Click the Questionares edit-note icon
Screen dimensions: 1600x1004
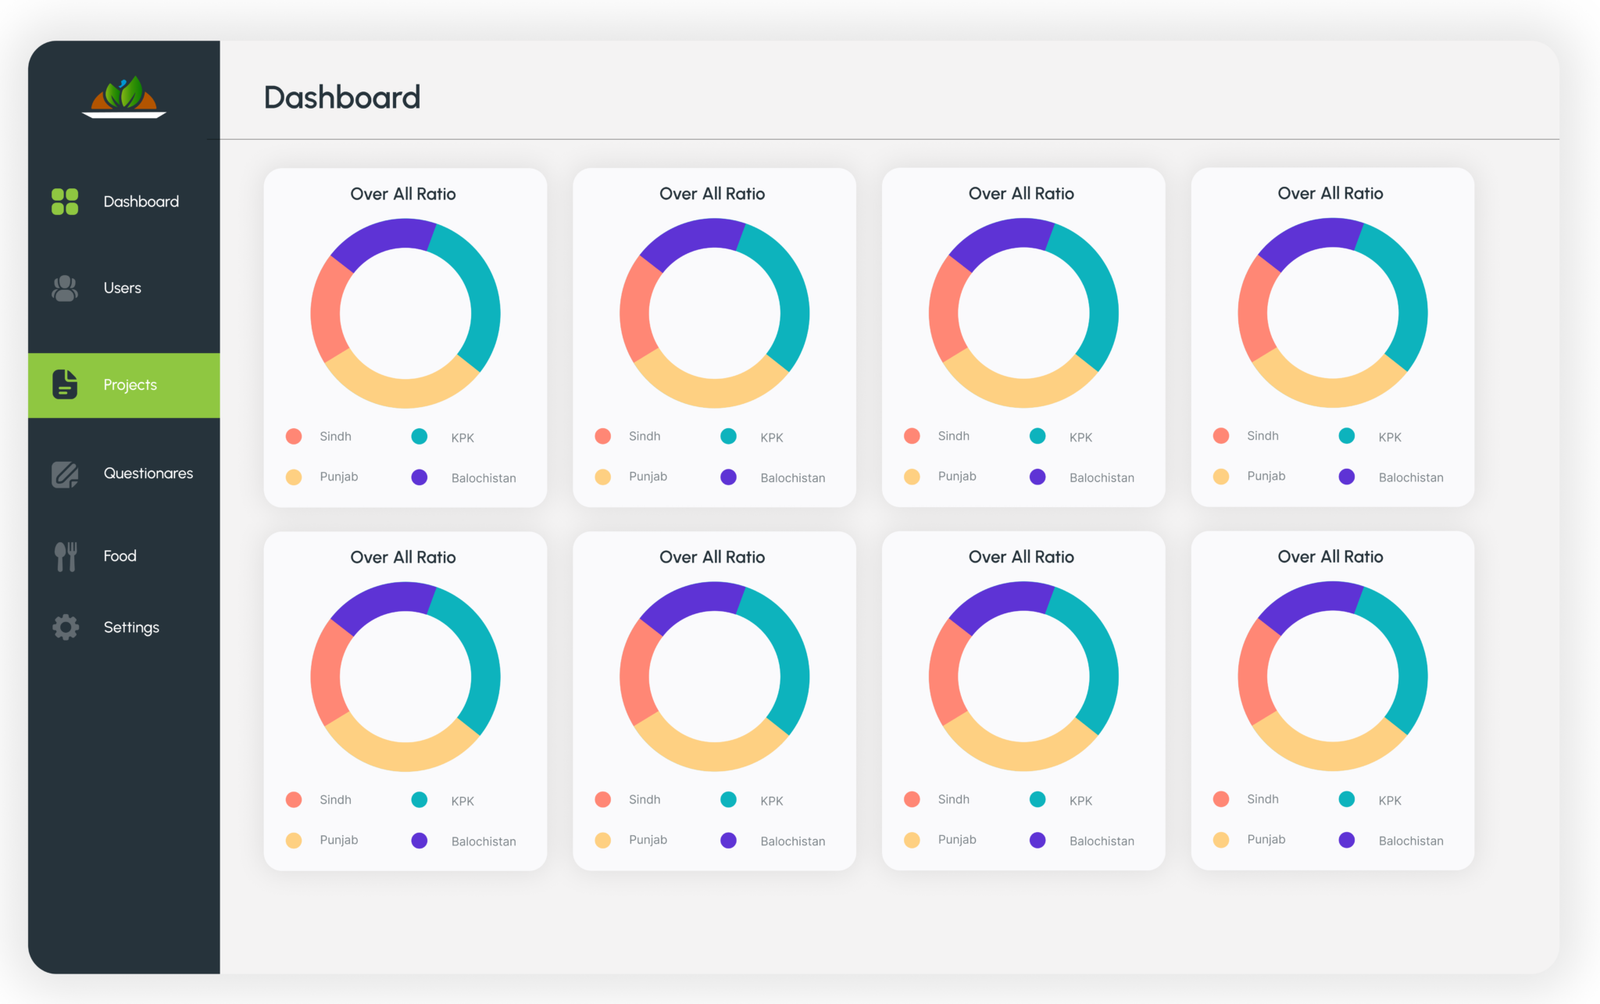pyautogui.click(x=65, y=474)
